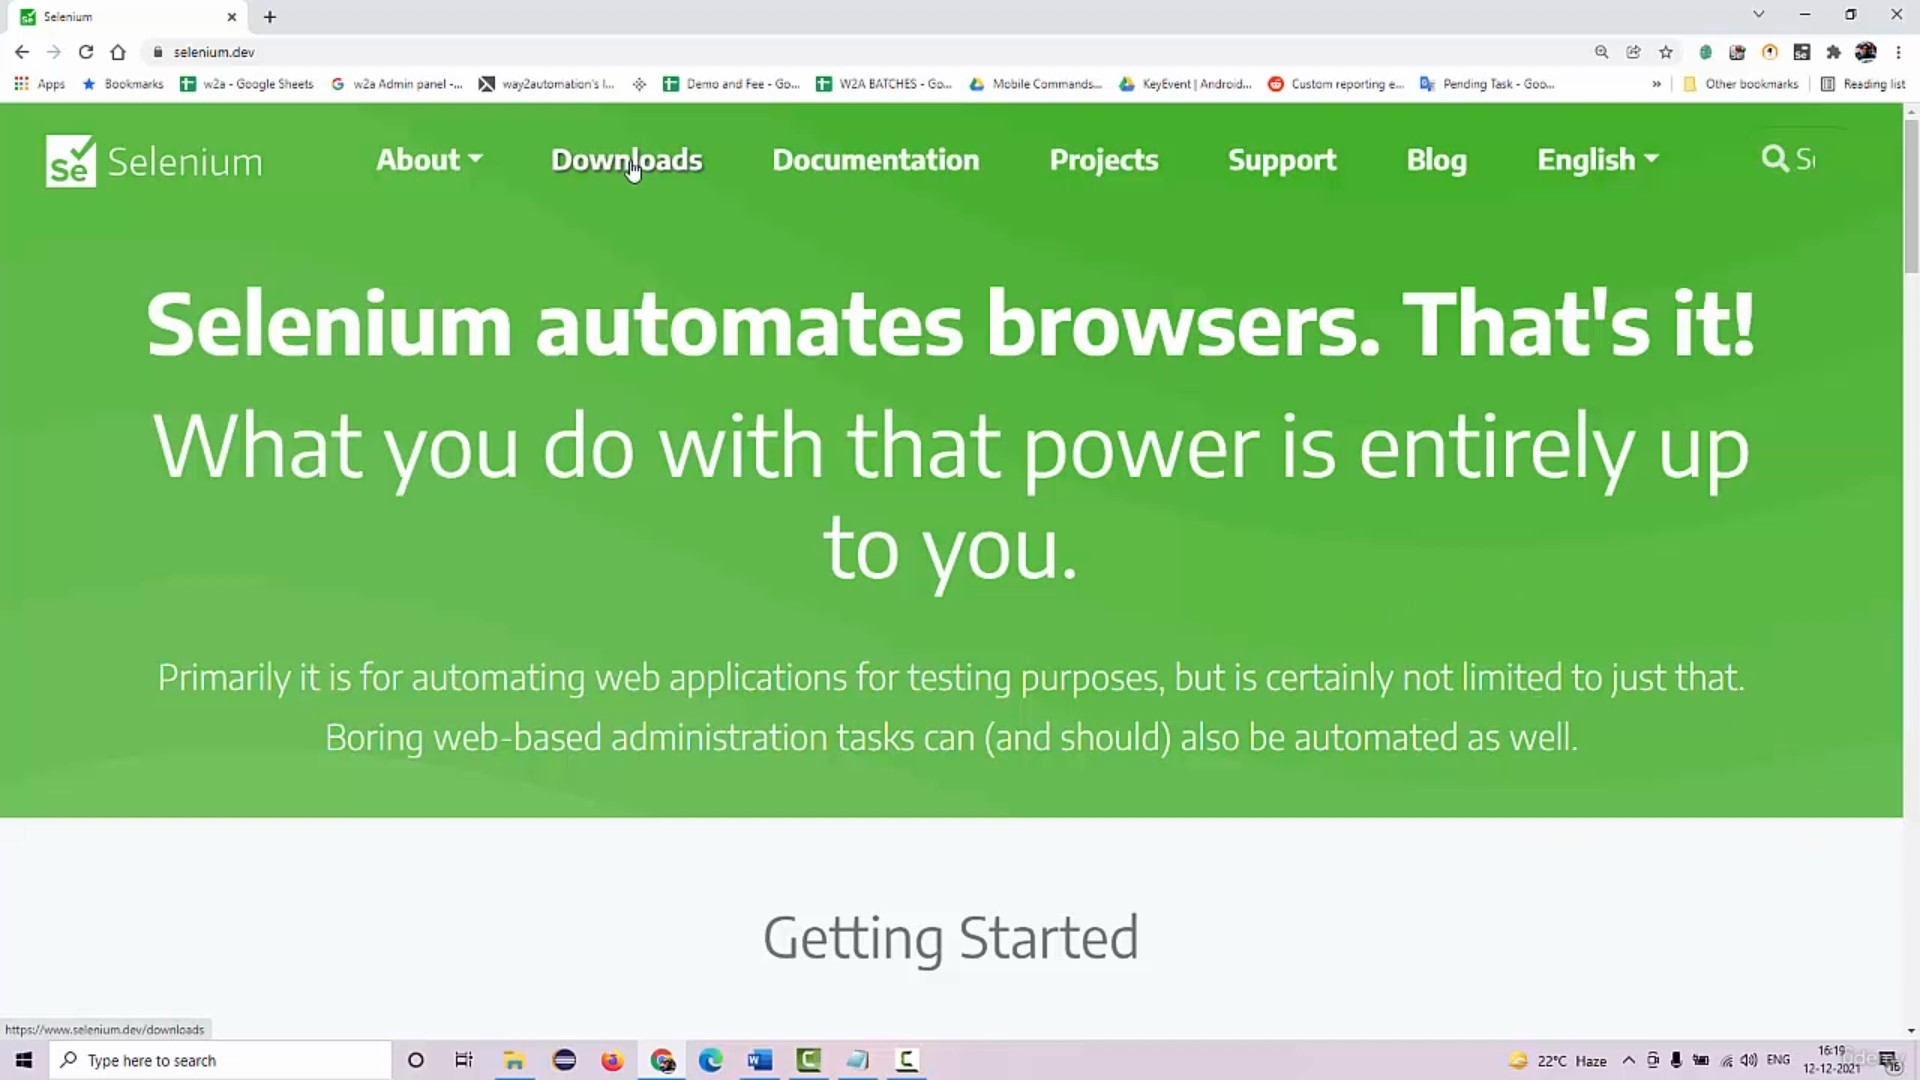Go to the Projects nav item
The width and height of the screenshot is (1920, 1080).
pyautogui.click(x=1104, y=160)
